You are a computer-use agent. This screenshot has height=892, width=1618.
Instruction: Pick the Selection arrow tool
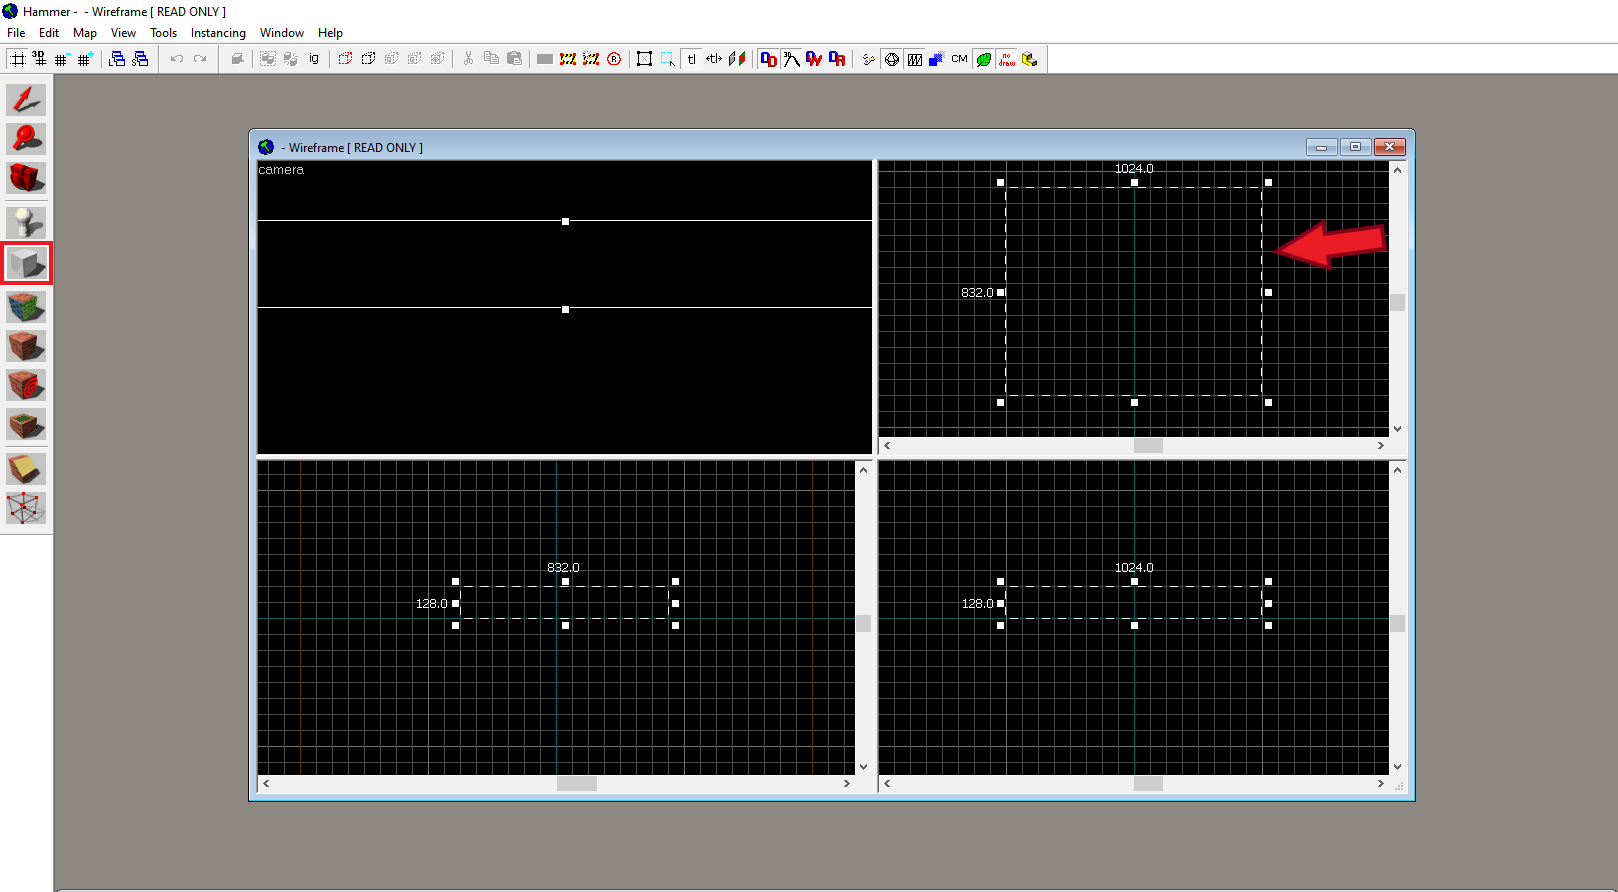[x=26, y=100]
